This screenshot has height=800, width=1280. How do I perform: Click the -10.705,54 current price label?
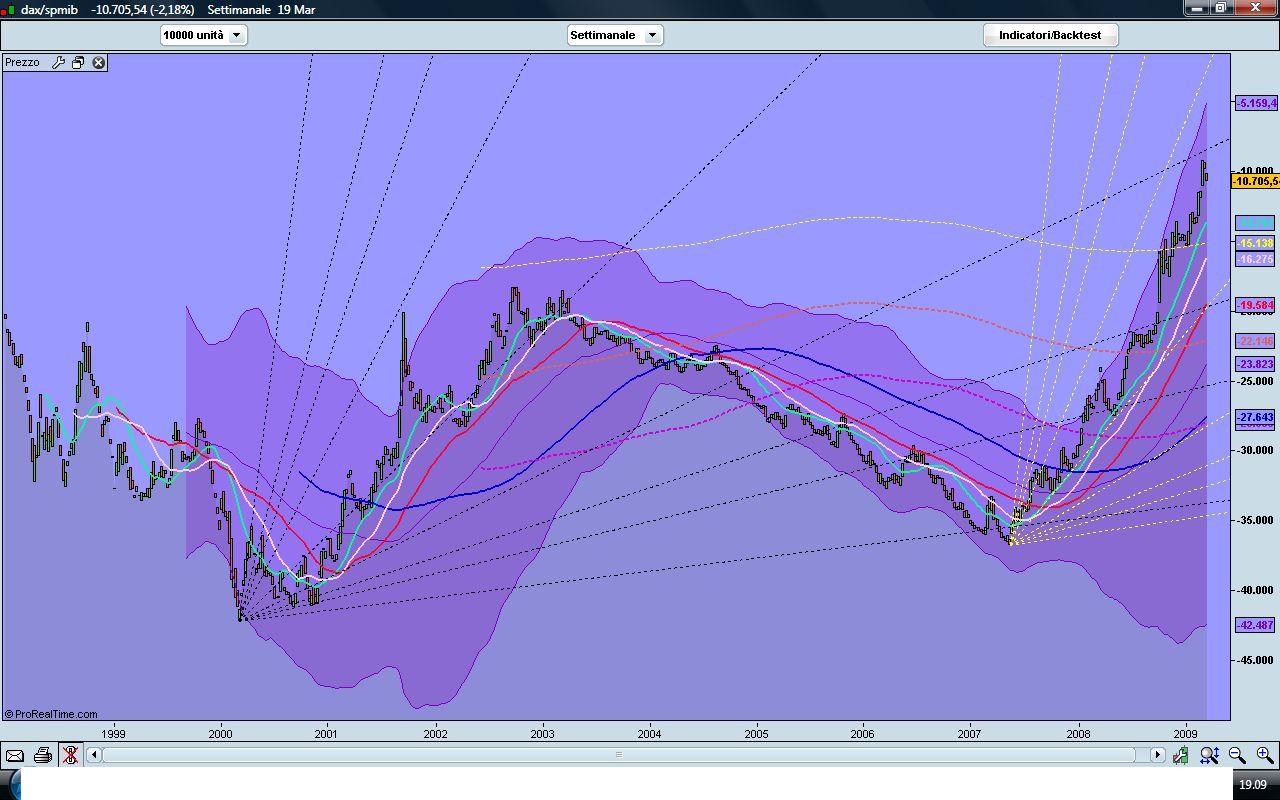pyautogui.click(x=1255, y=181)
